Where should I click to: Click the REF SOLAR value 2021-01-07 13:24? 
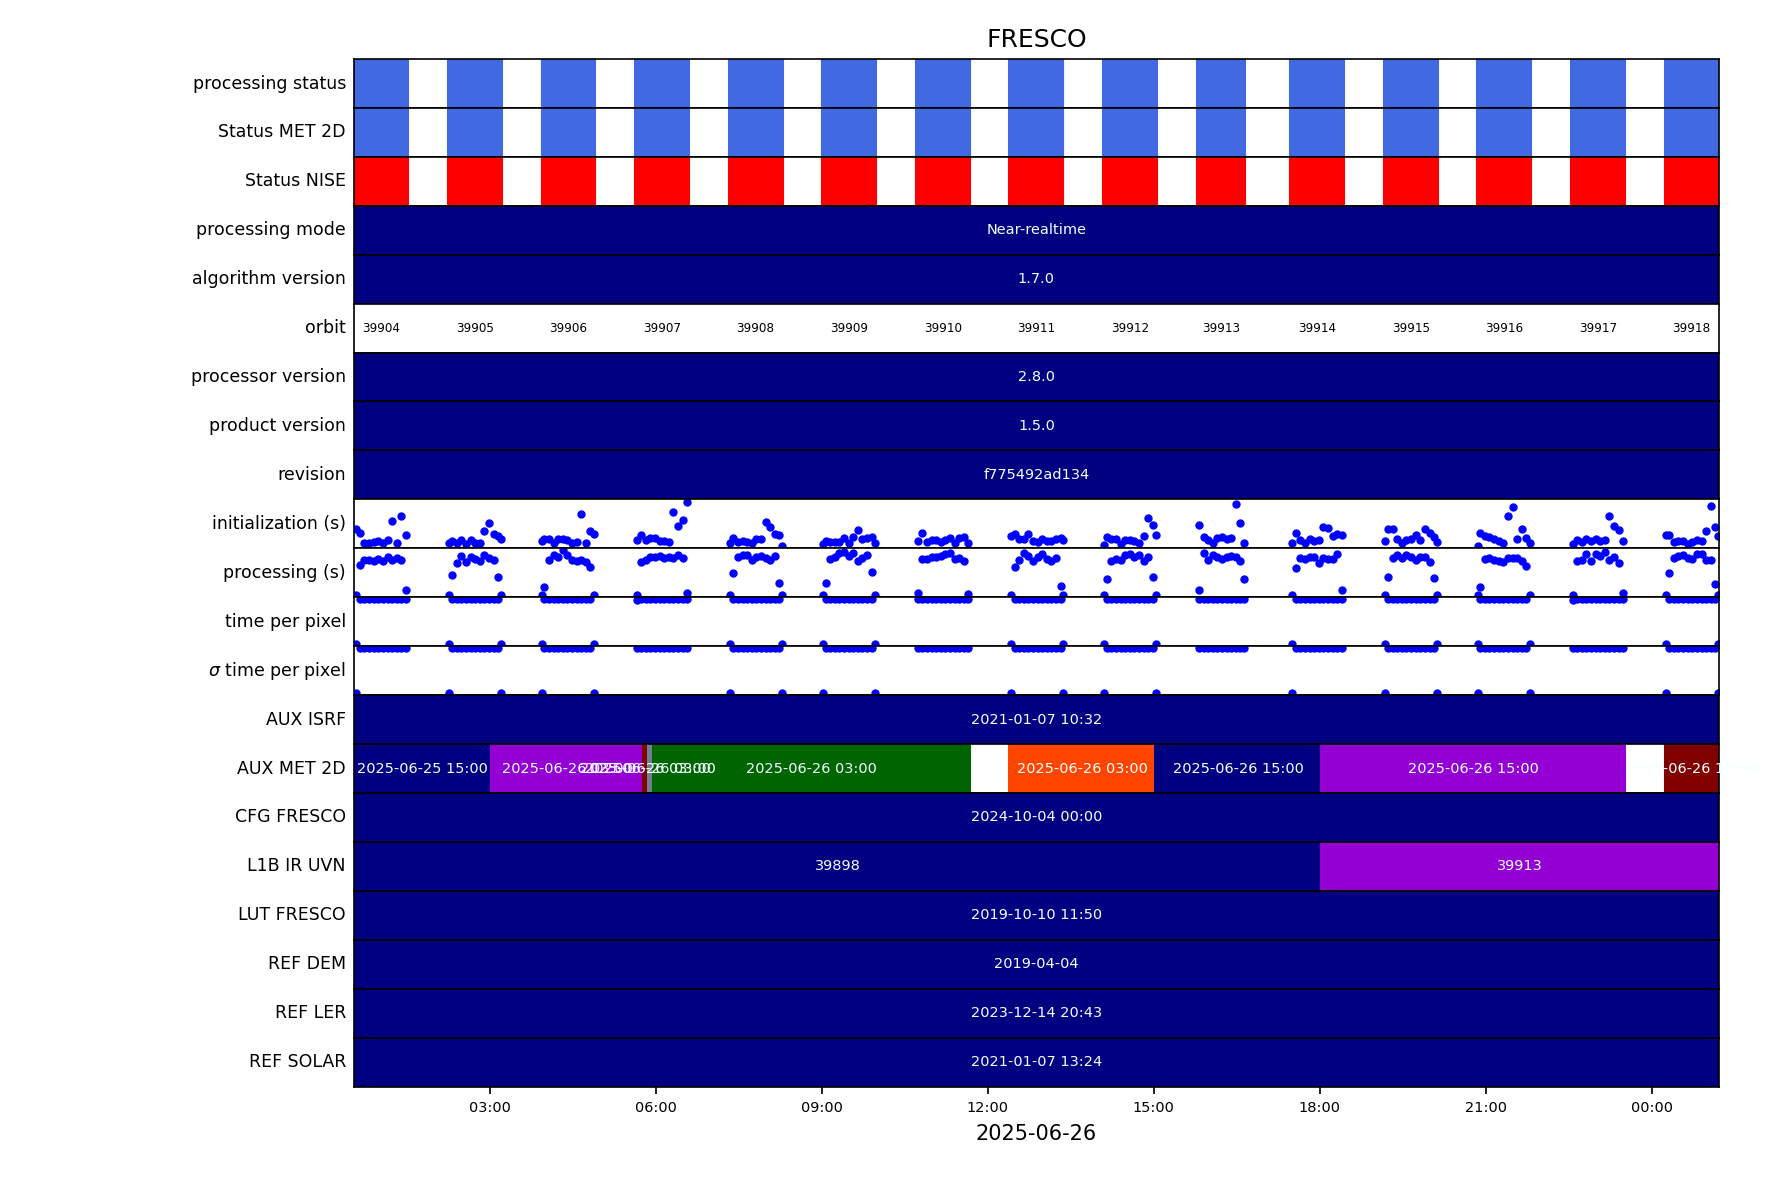1036,1062
